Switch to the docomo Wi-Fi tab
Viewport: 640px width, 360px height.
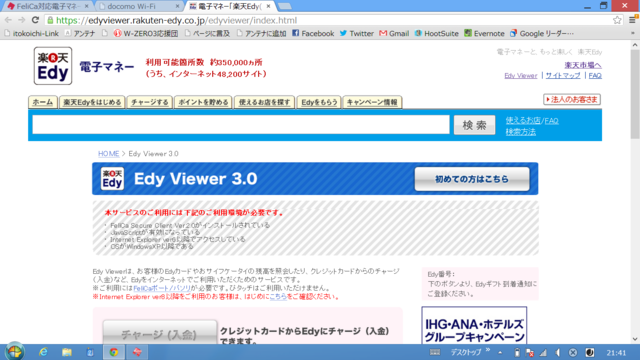tap(139, 6)
